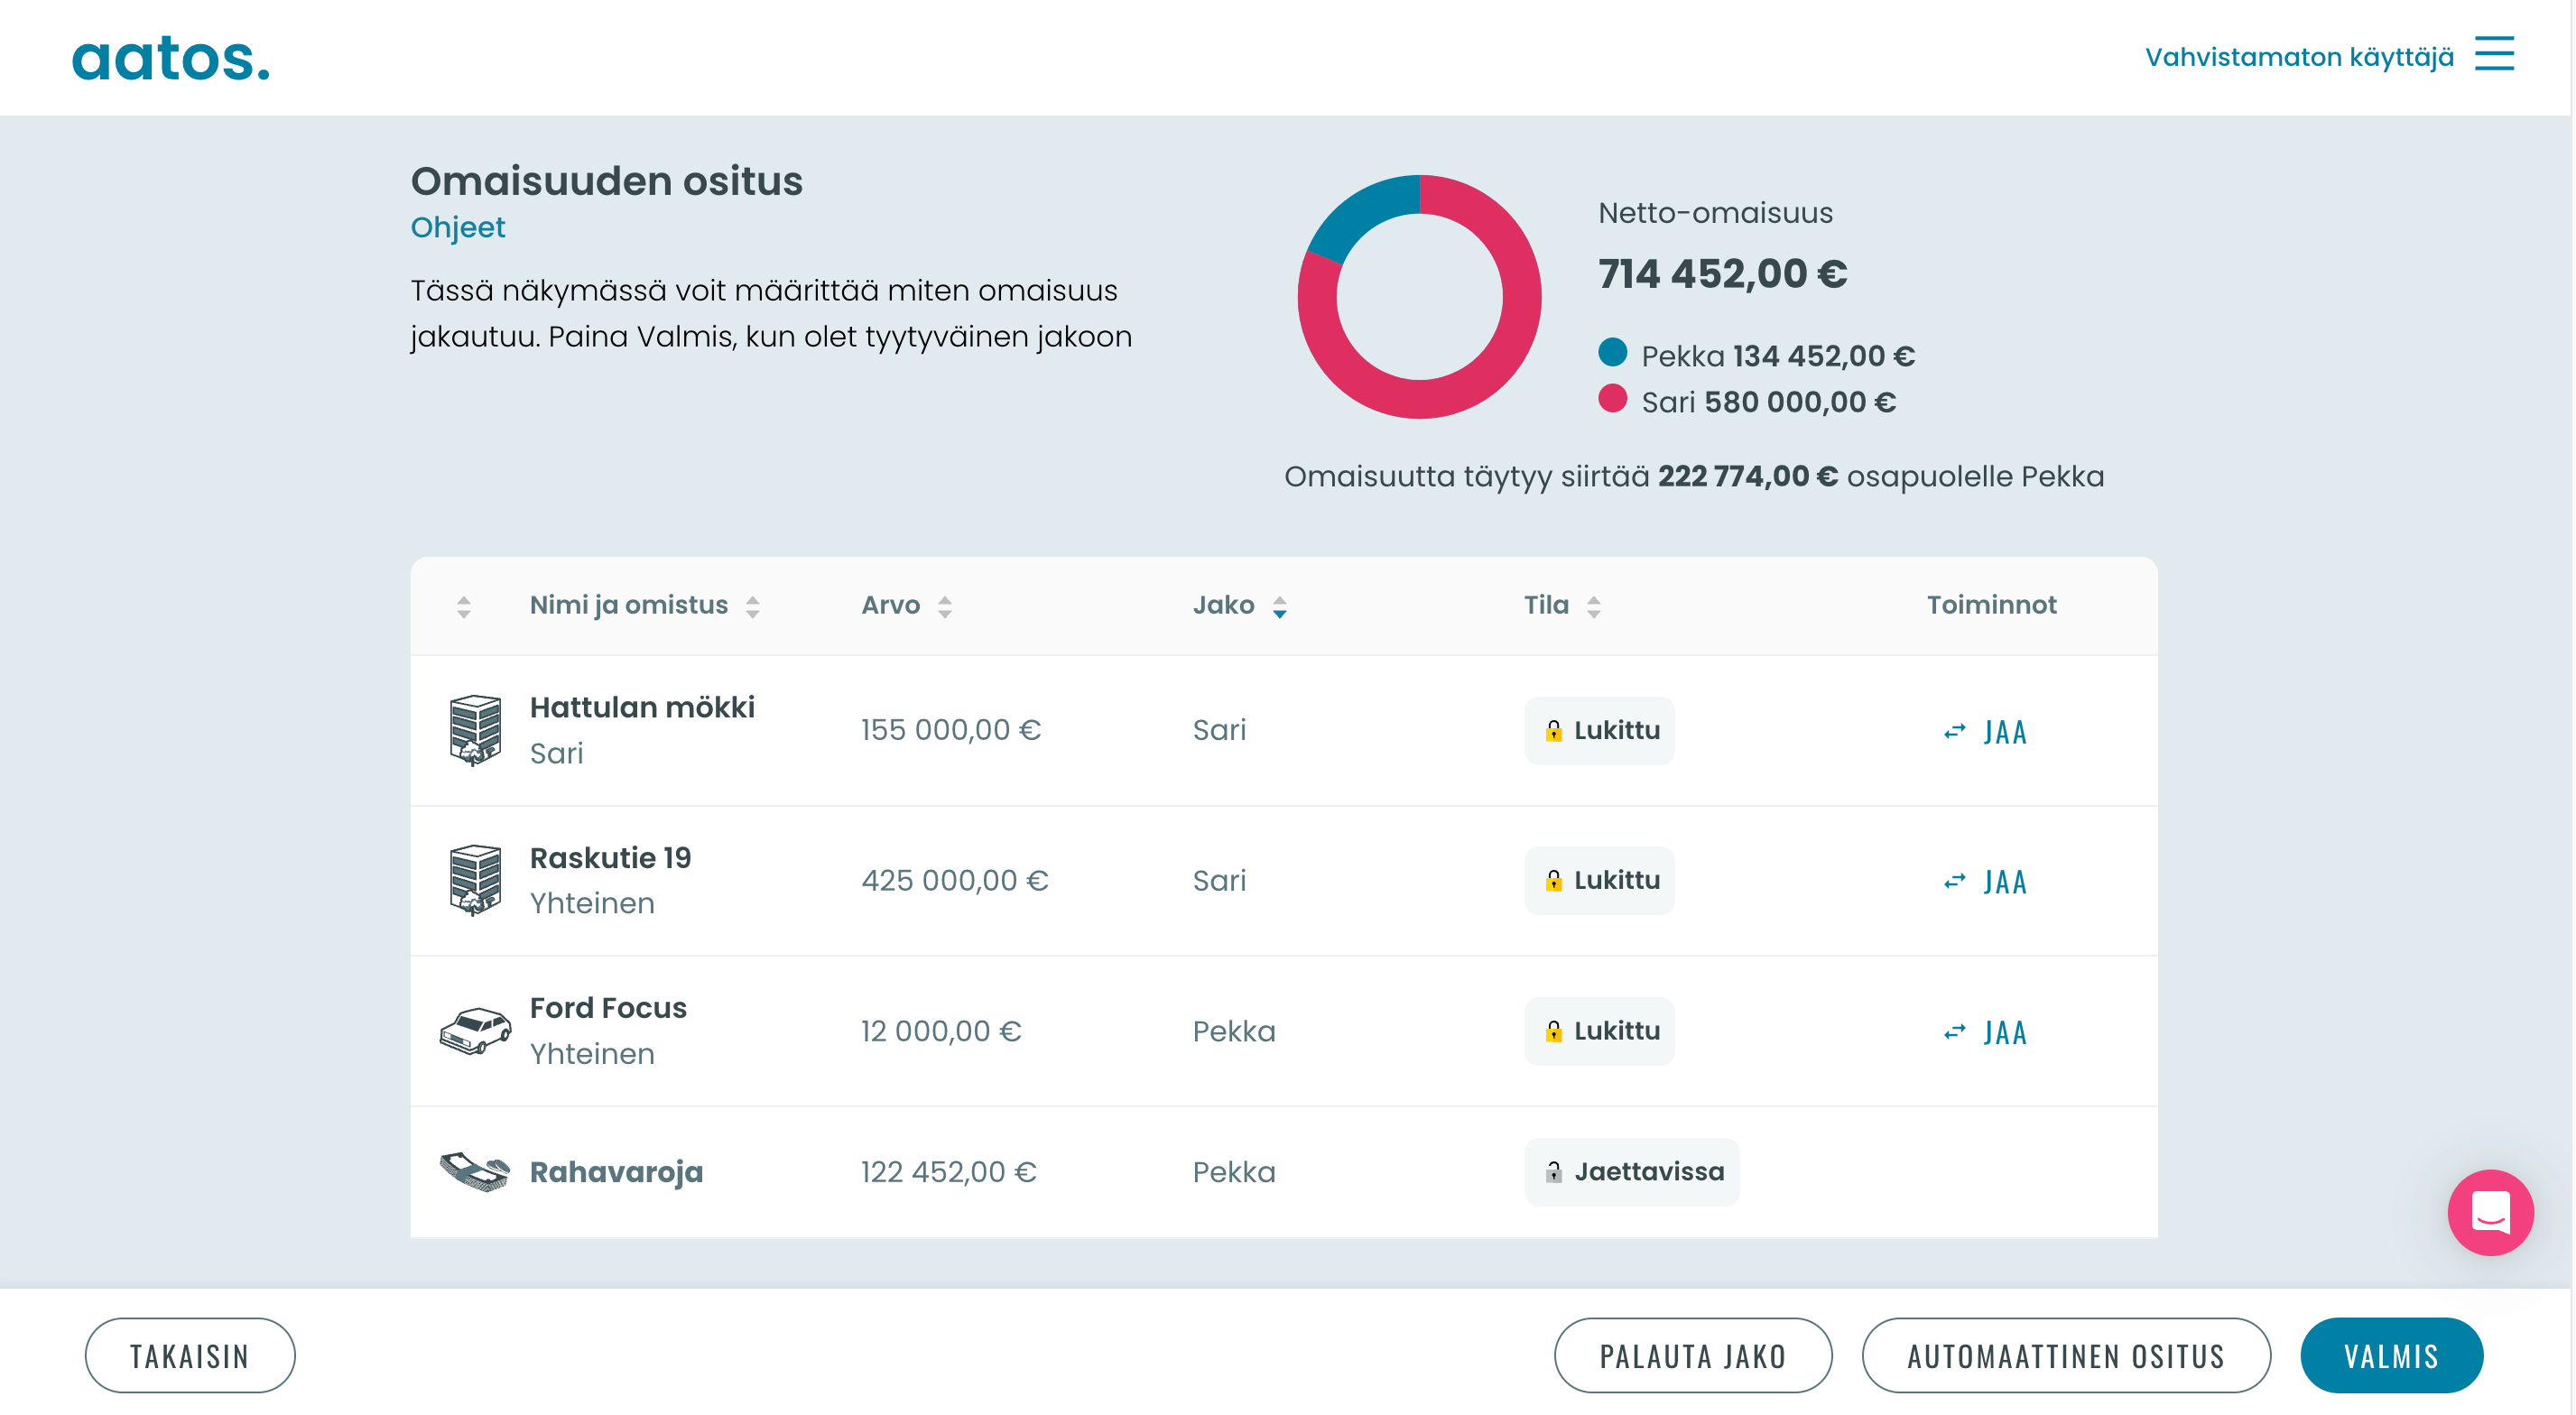Open the chat support bubble
Image resolution: width=2576 pixels, height=1415 pixels.
pyautogui.click(x=2490, y=1212)
